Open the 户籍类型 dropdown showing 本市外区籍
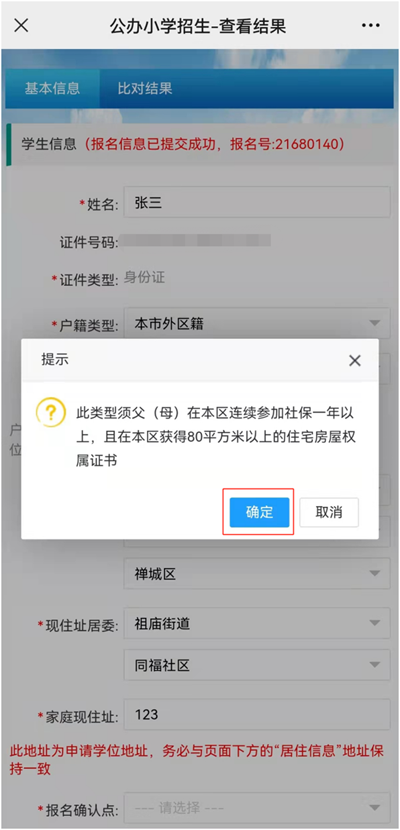 tap(257, 323)
